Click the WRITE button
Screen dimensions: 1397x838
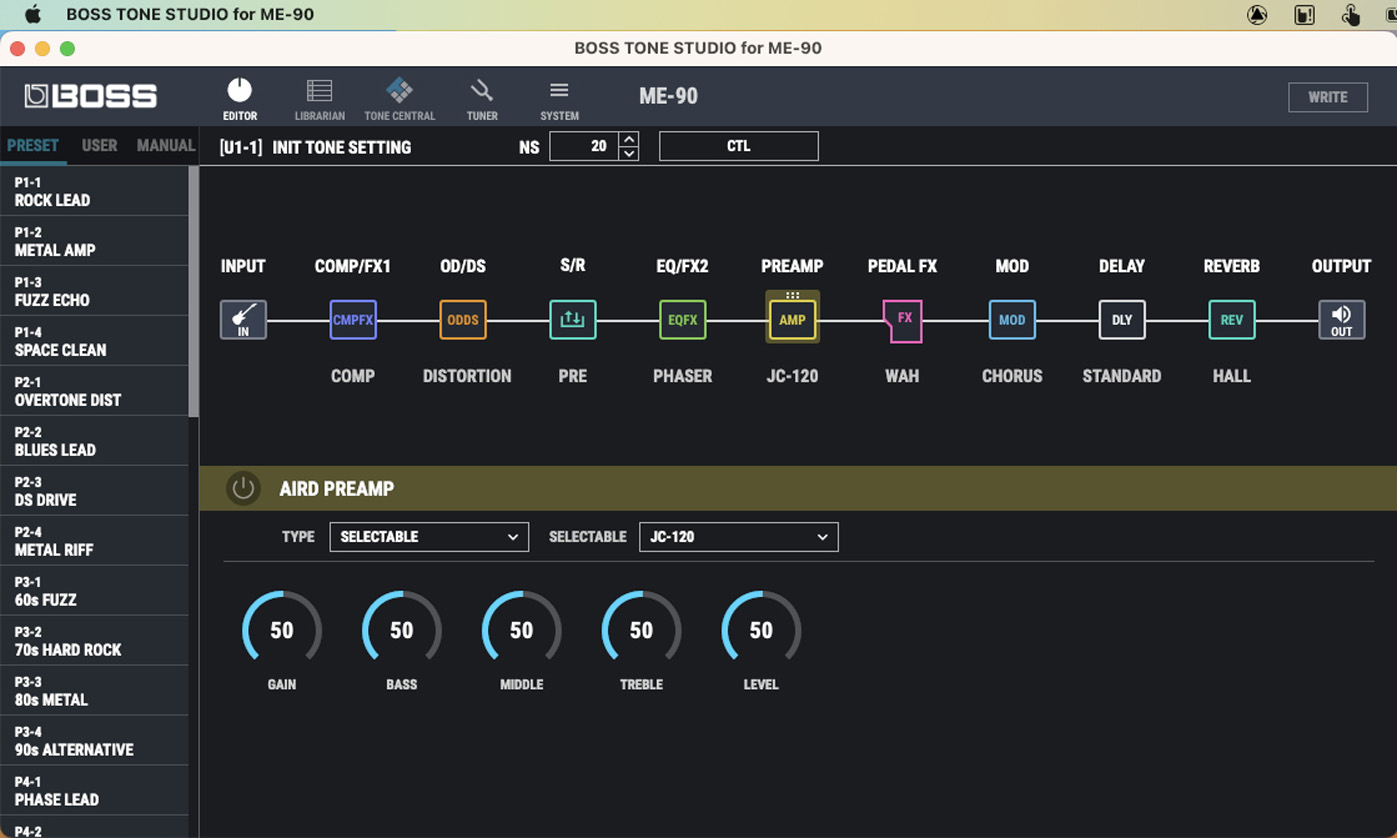click(1328, 97)
